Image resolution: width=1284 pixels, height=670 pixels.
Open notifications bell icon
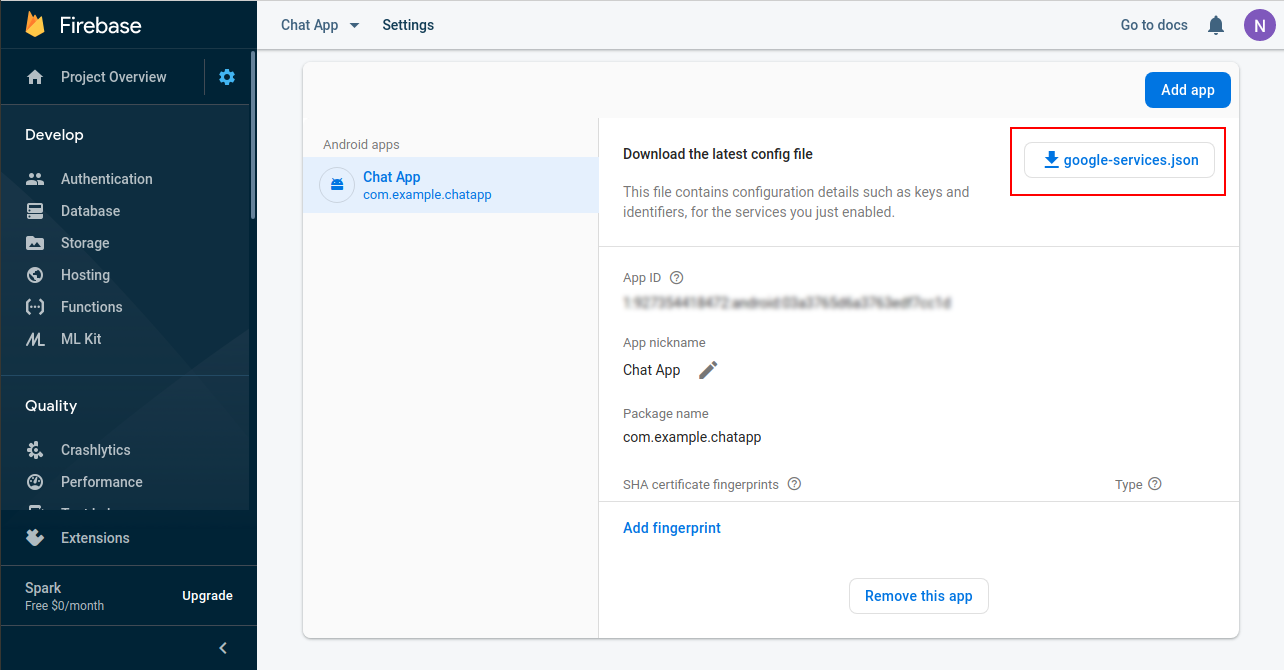point(1216,25)
